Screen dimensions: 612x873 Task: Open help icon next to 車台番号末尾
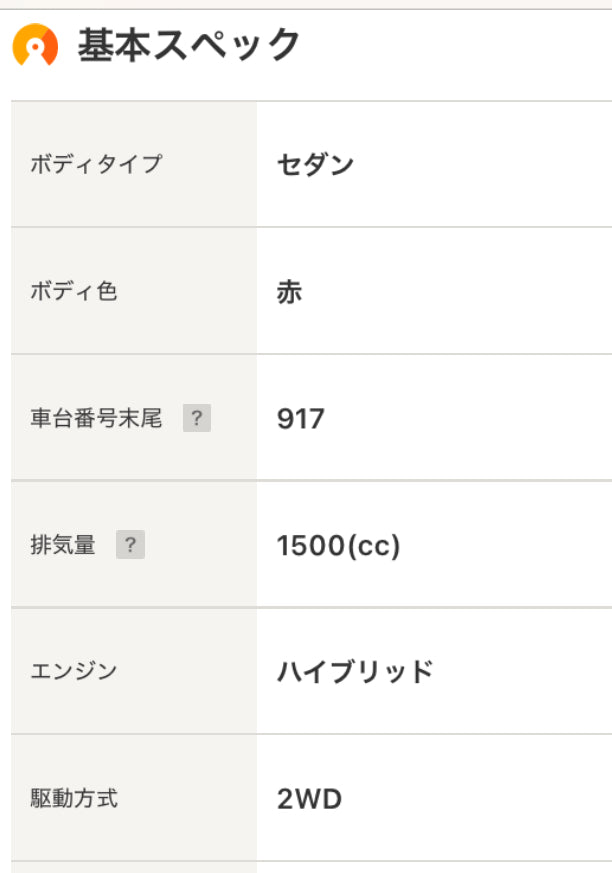coord(197,418)
